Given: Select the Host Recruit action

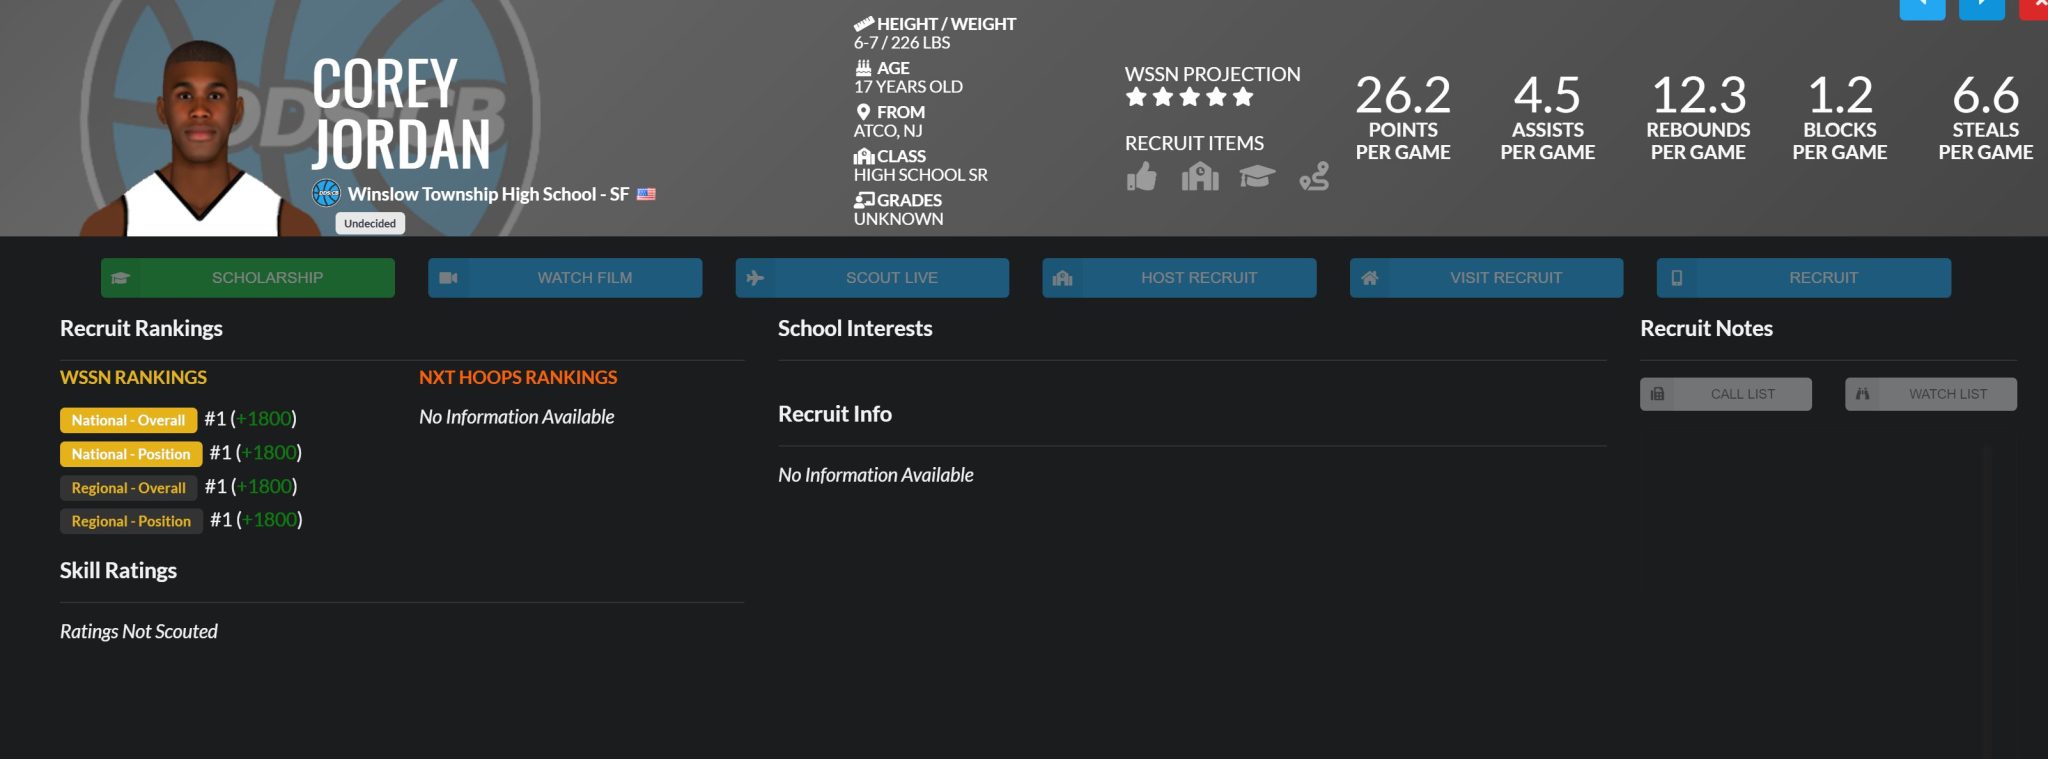Looking at the screenshot, I should click(x=1179, y=278).
